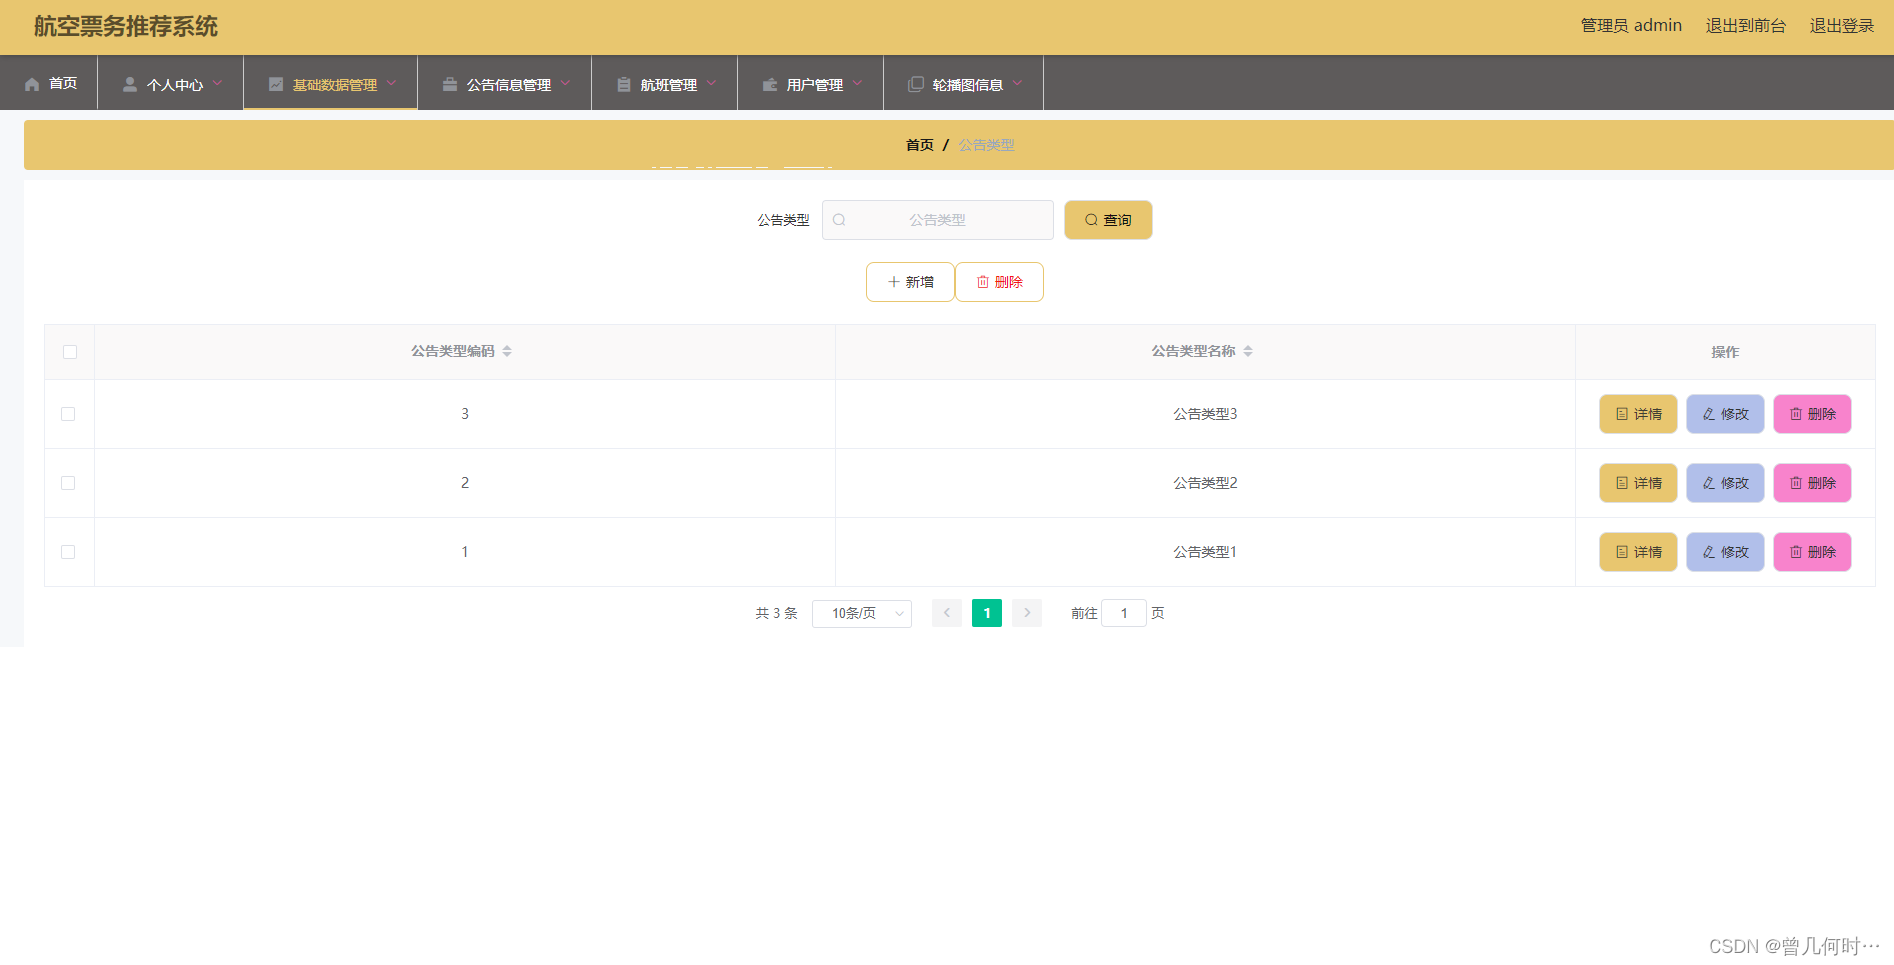Click the batch 删除 button above table
Image resolution: width=1894 pixels, height=965 pixels.
coord(999,282)
